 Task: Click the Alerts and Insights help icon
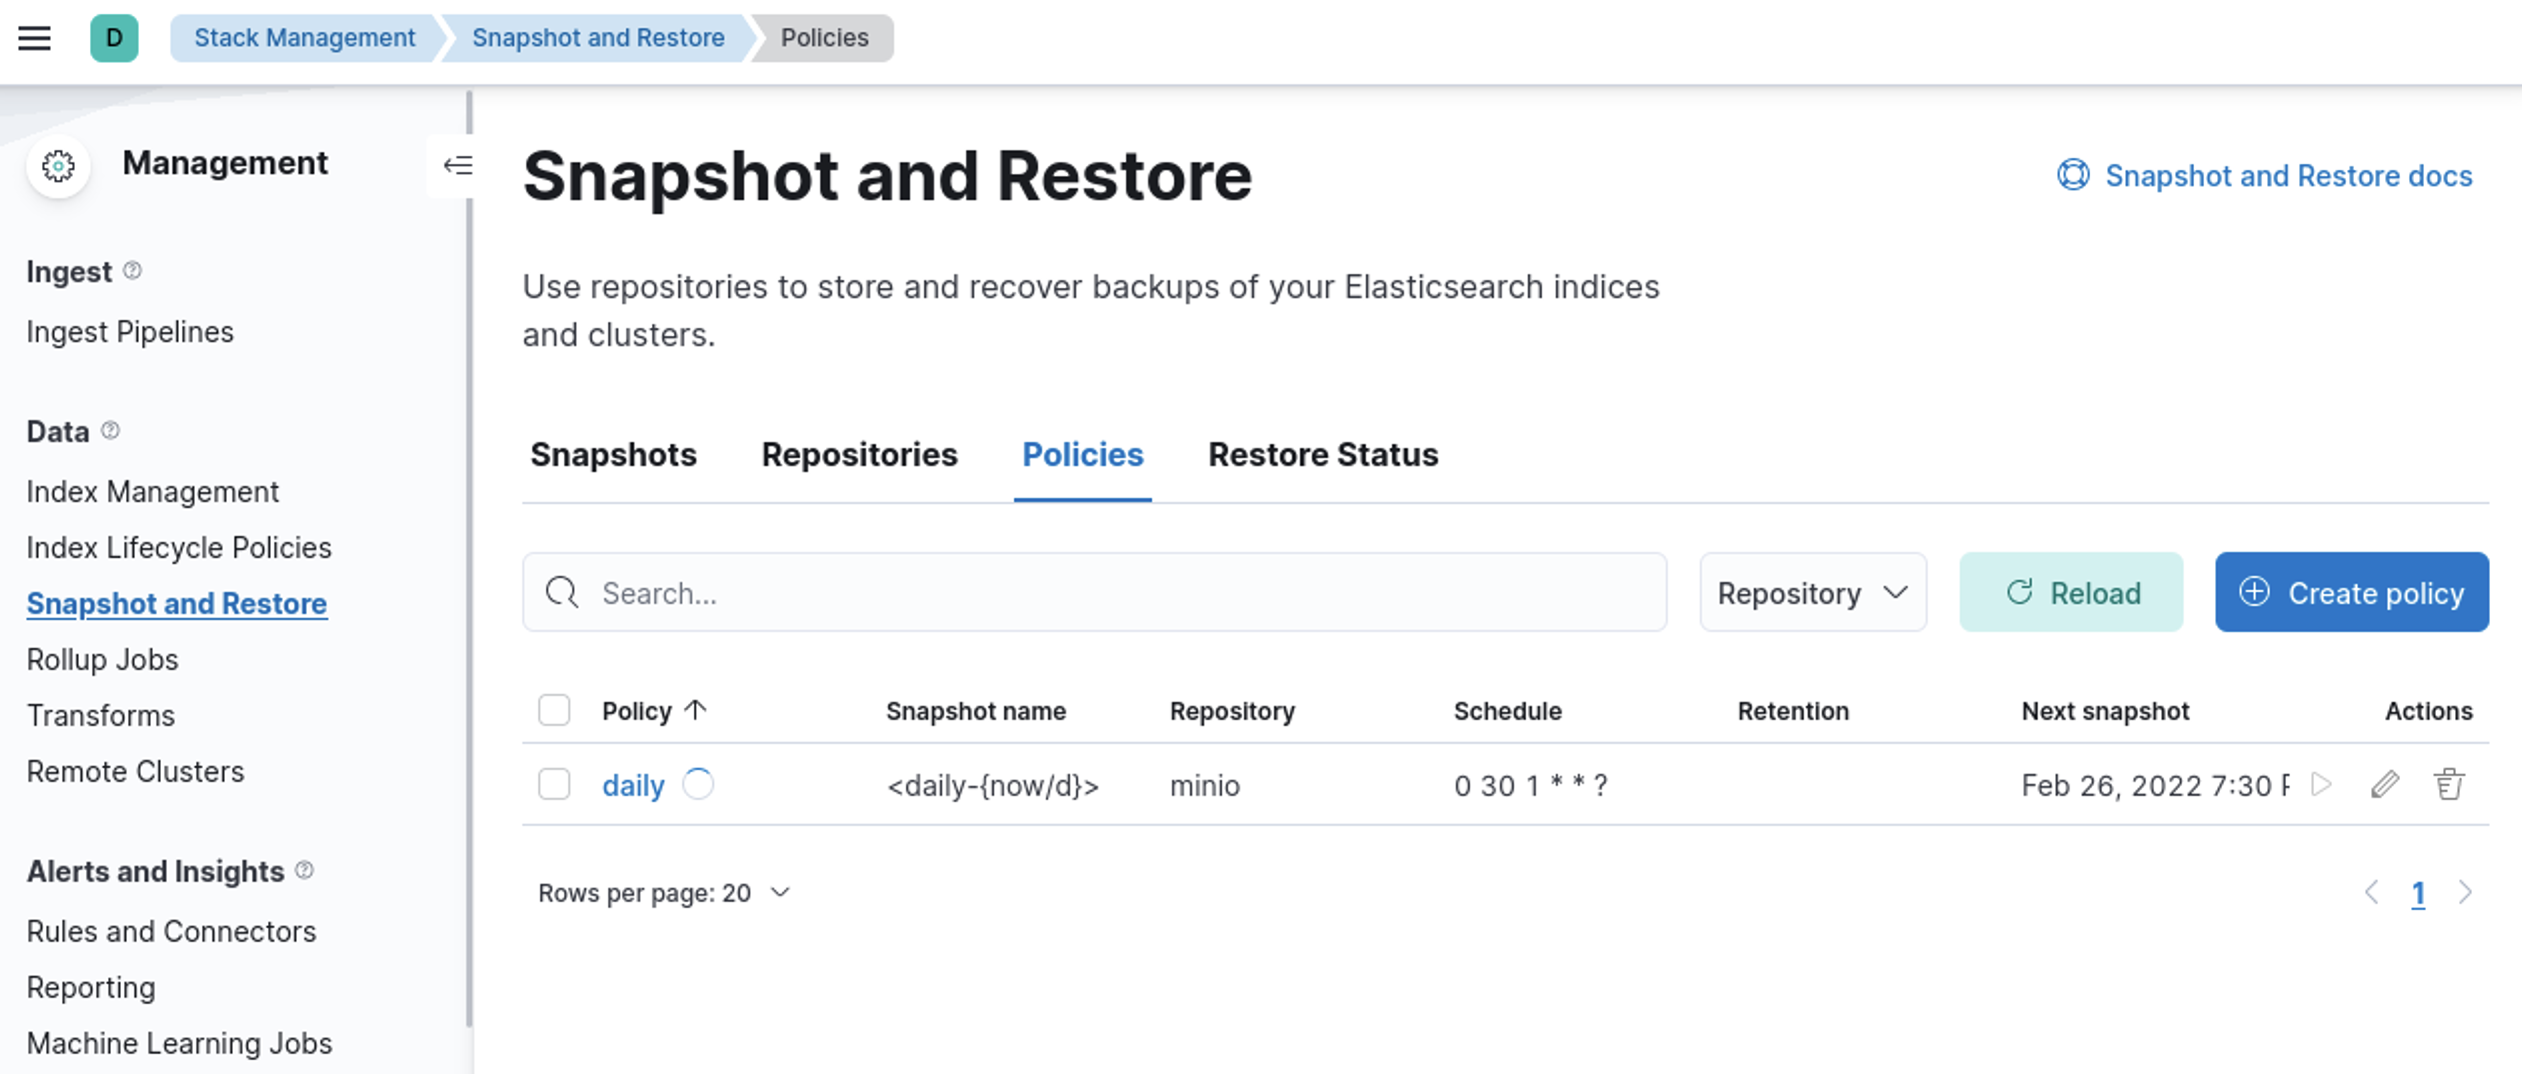click(x=305, y=871)
